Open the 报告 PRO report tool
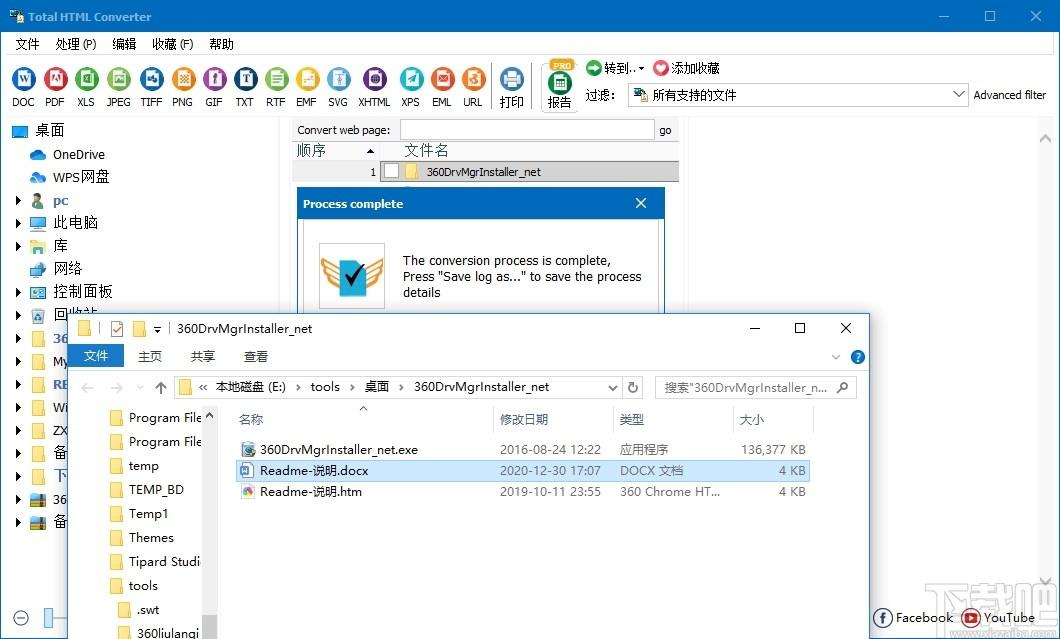 (560, 84)
